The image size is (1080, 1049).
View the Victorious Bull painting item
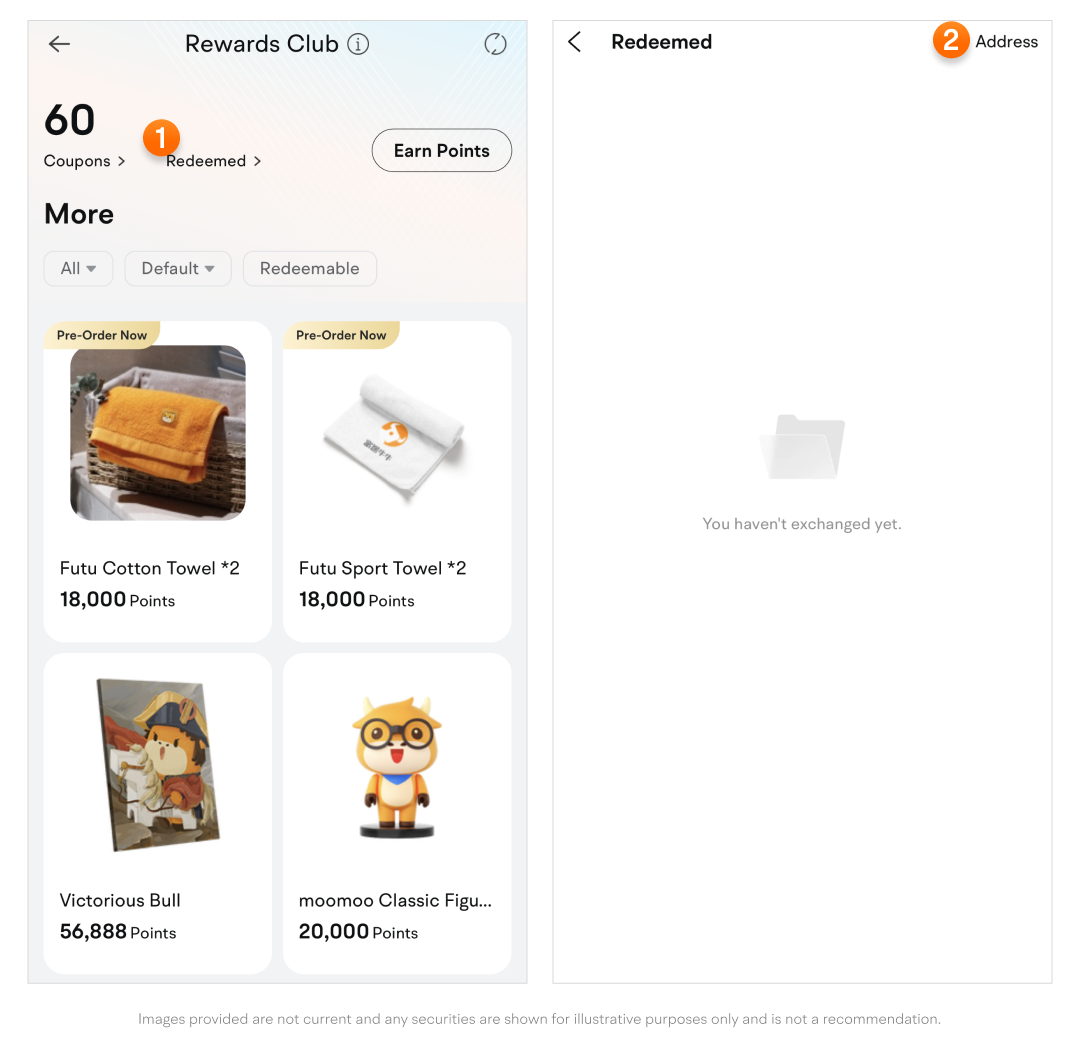coord(158,765)
